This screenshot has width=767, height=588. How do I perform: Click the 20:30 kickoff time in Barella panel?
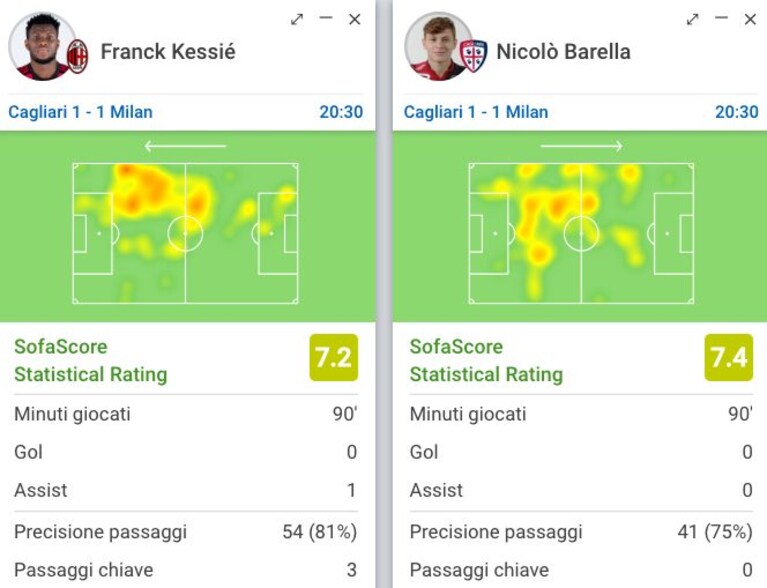[x=737, y=112]
